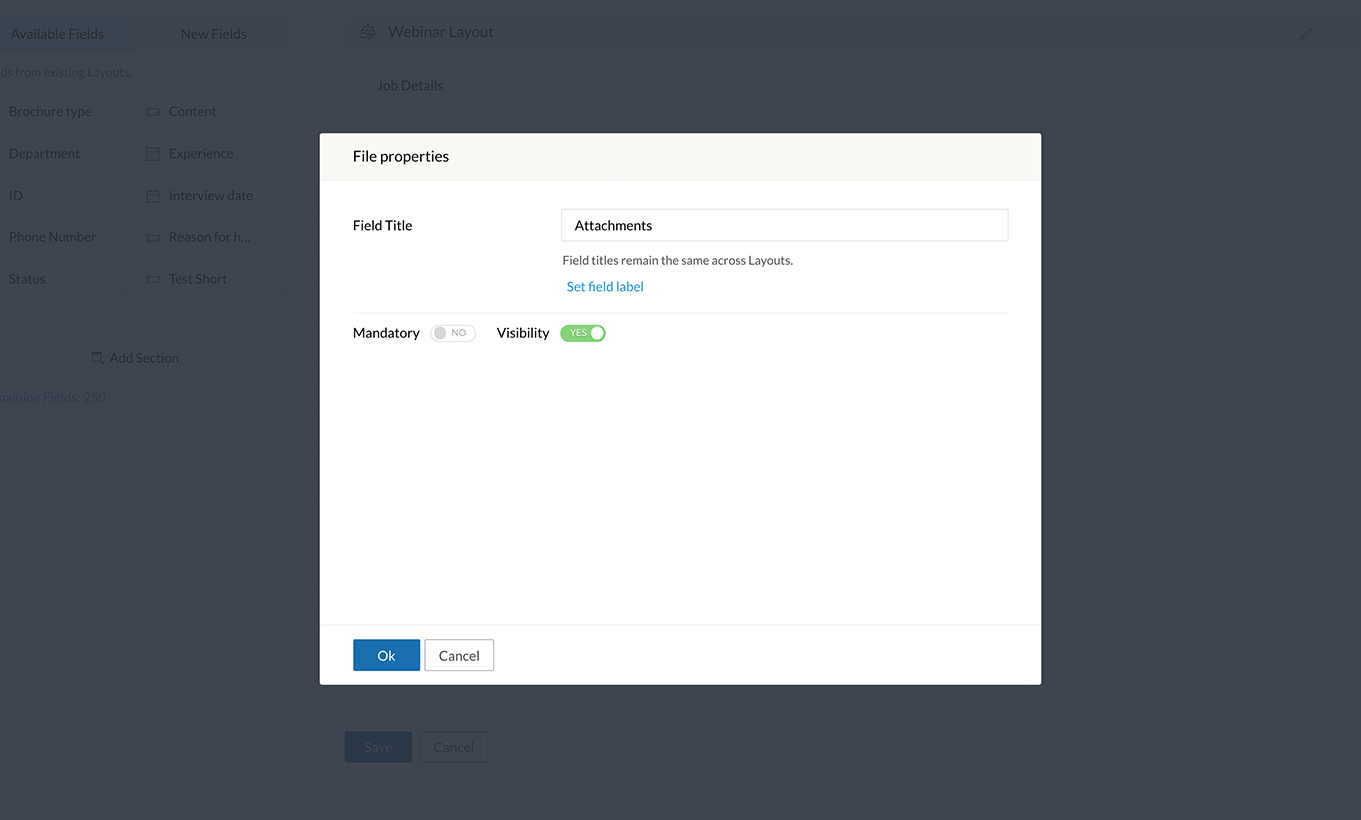Click the Webinar Layout title
Viewport: 1361px width, 820px height.
441,32
